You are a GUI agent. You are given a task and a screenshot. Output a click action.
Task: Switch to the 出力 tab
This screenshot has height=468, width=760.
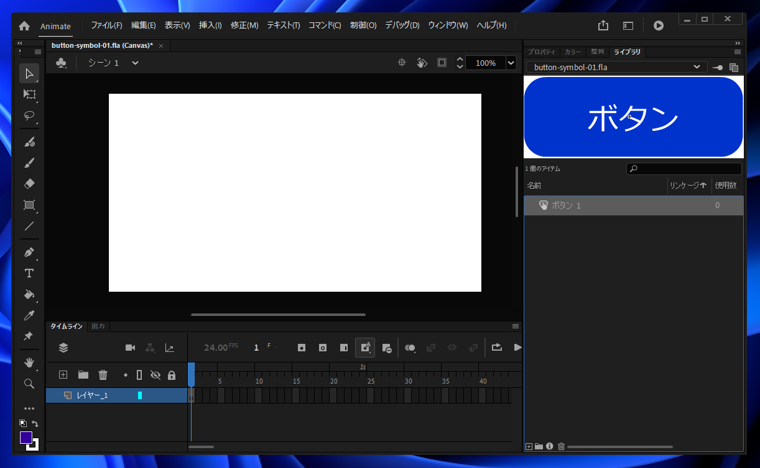98,326
